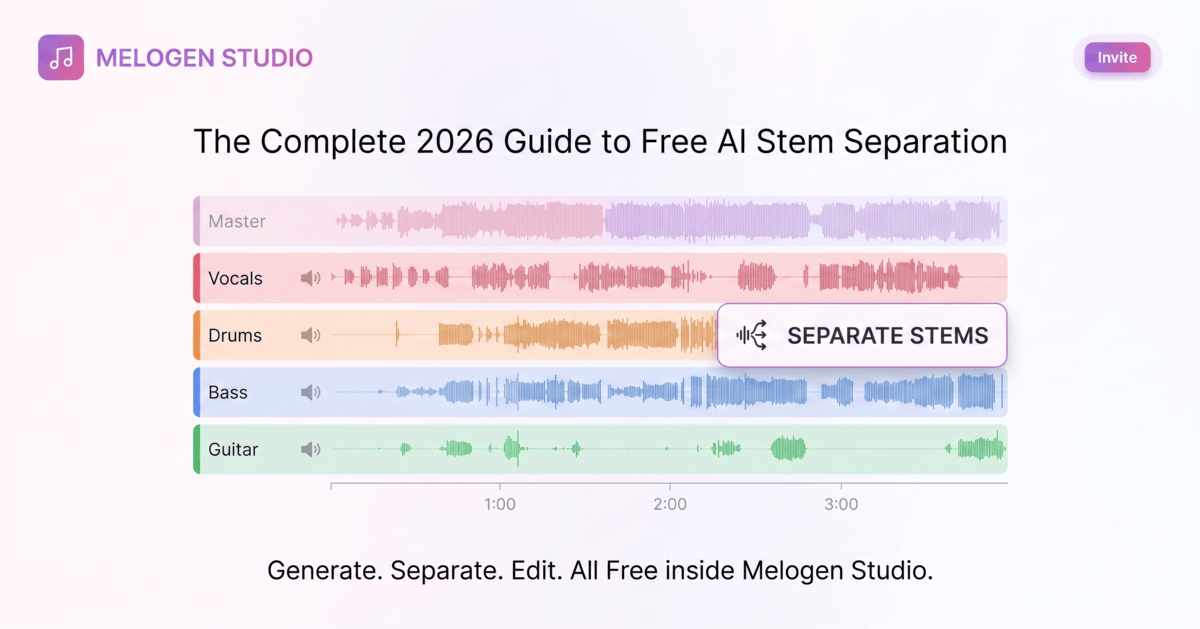Mute the Drums track speaker icon
The height and width of the screenshot is (629, 1200).
point(311,335)
